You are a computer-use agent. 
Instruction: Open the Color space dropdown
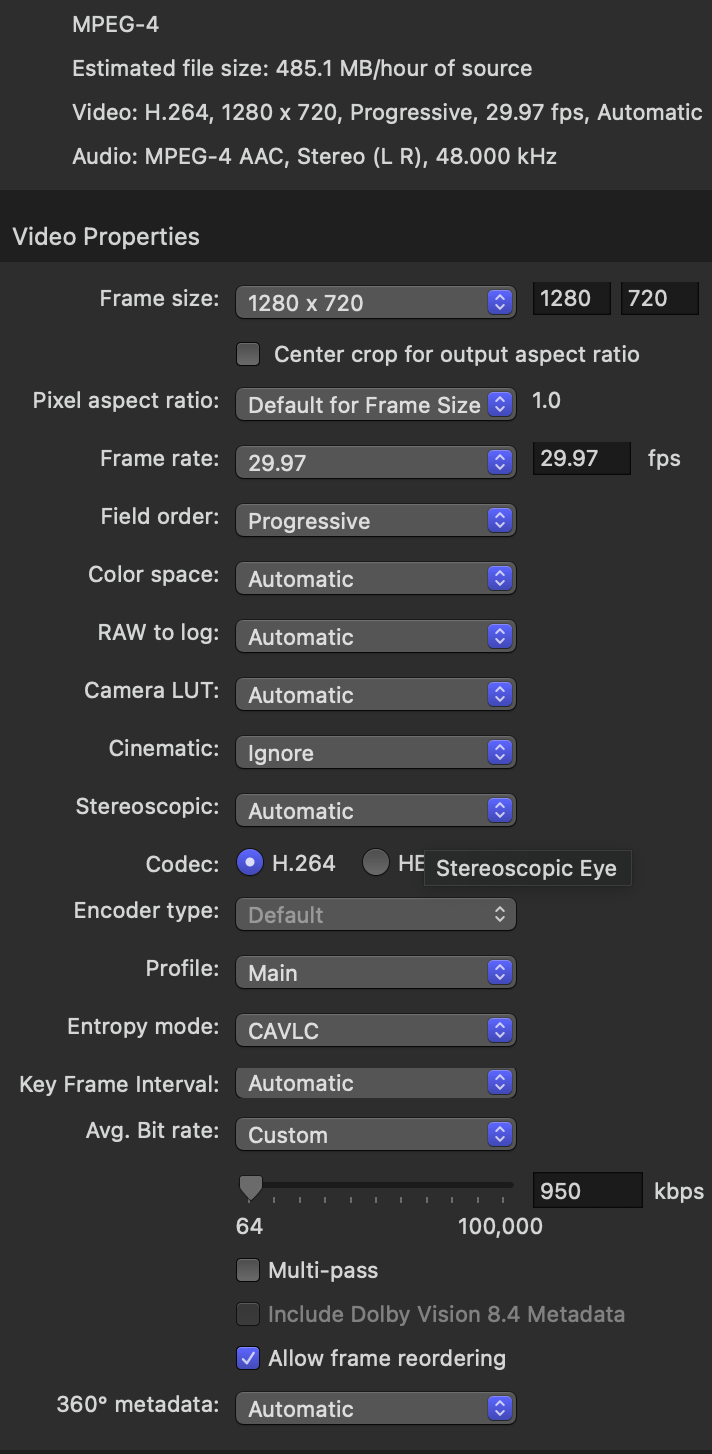pos(375,578)
